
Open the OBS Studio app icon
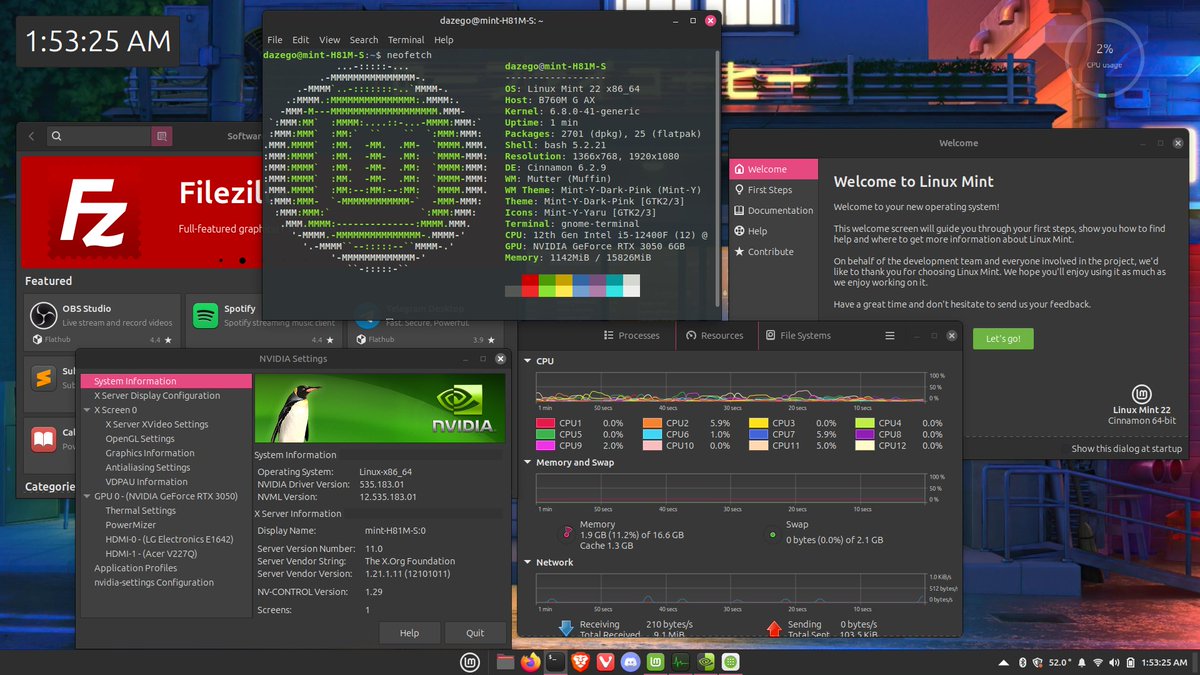coord(43,316)
